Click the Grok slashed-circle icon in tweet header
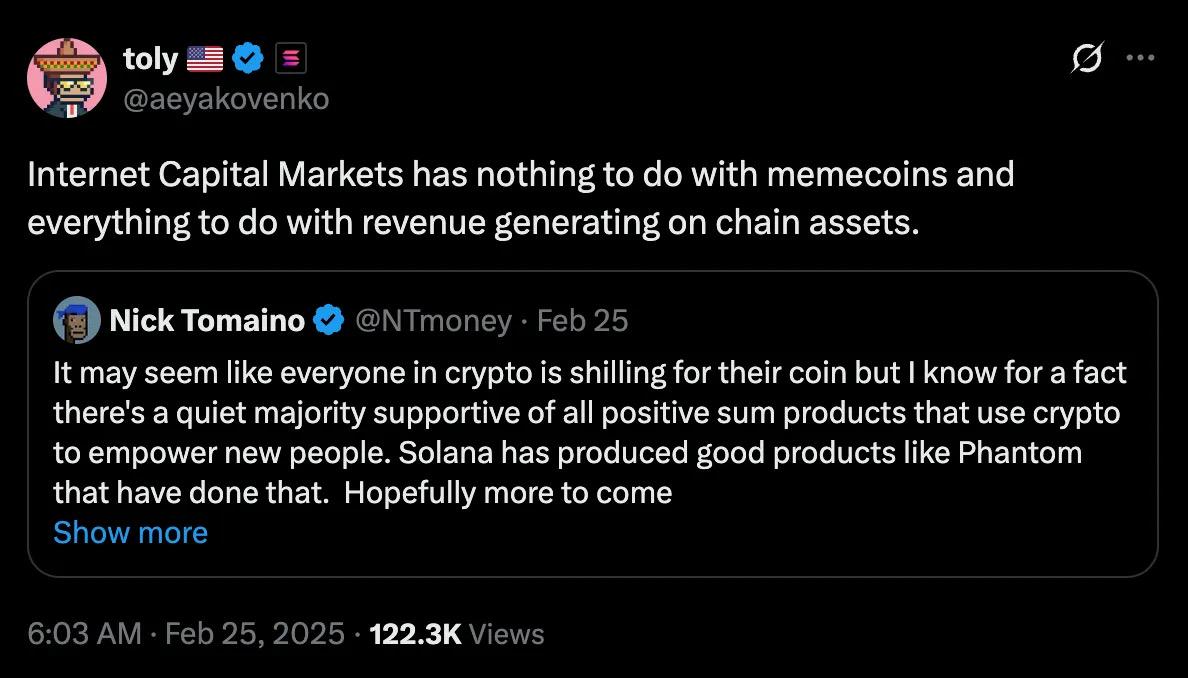This screenshot has width=1188, height=678. click(x=1087, y=61)
